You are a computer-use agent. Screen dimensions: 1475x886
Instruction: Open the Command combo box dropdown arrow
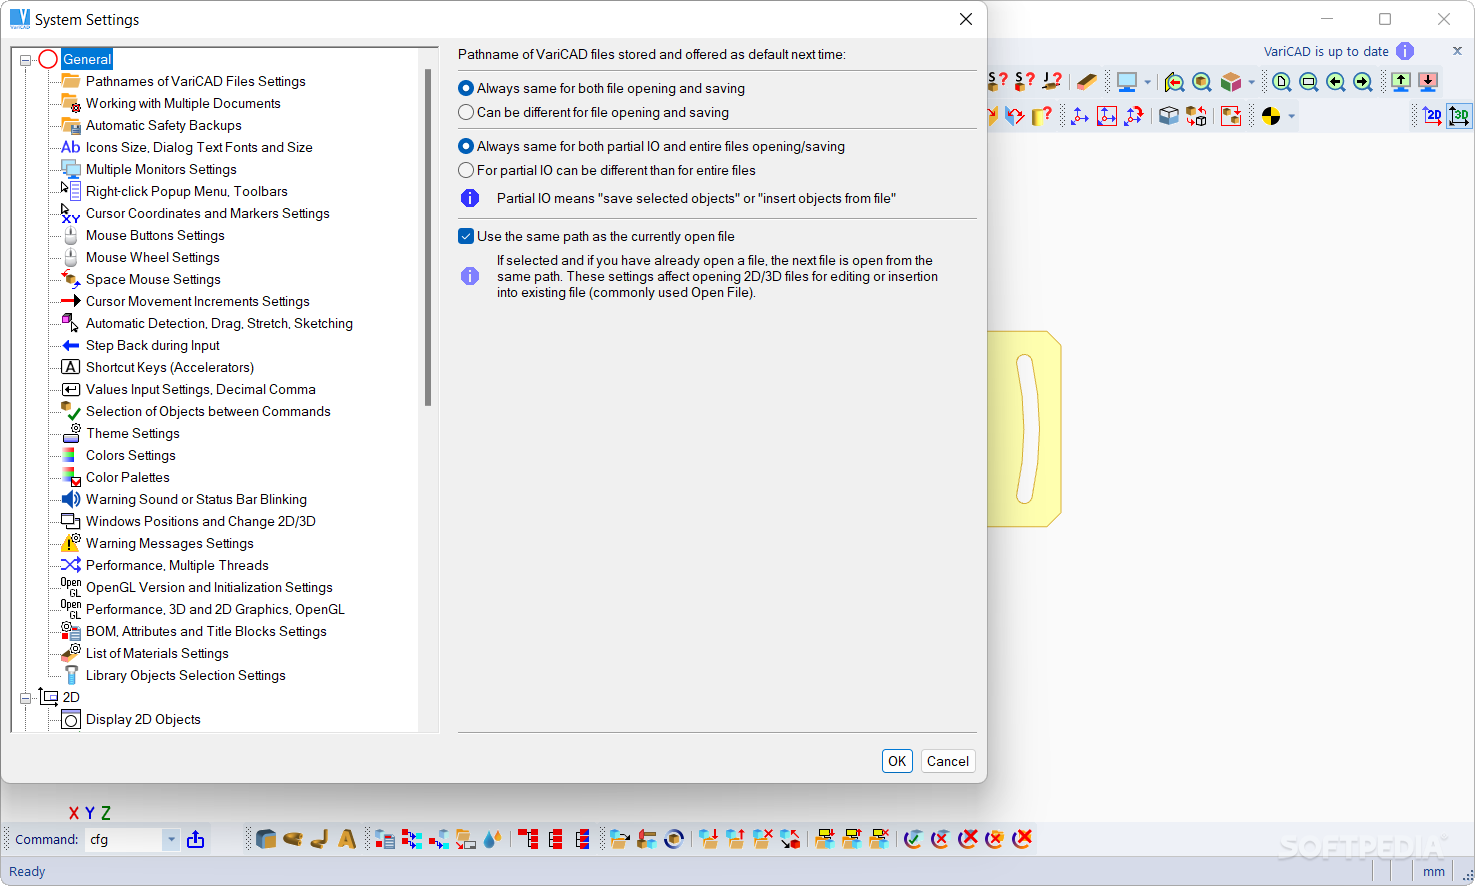171,839
